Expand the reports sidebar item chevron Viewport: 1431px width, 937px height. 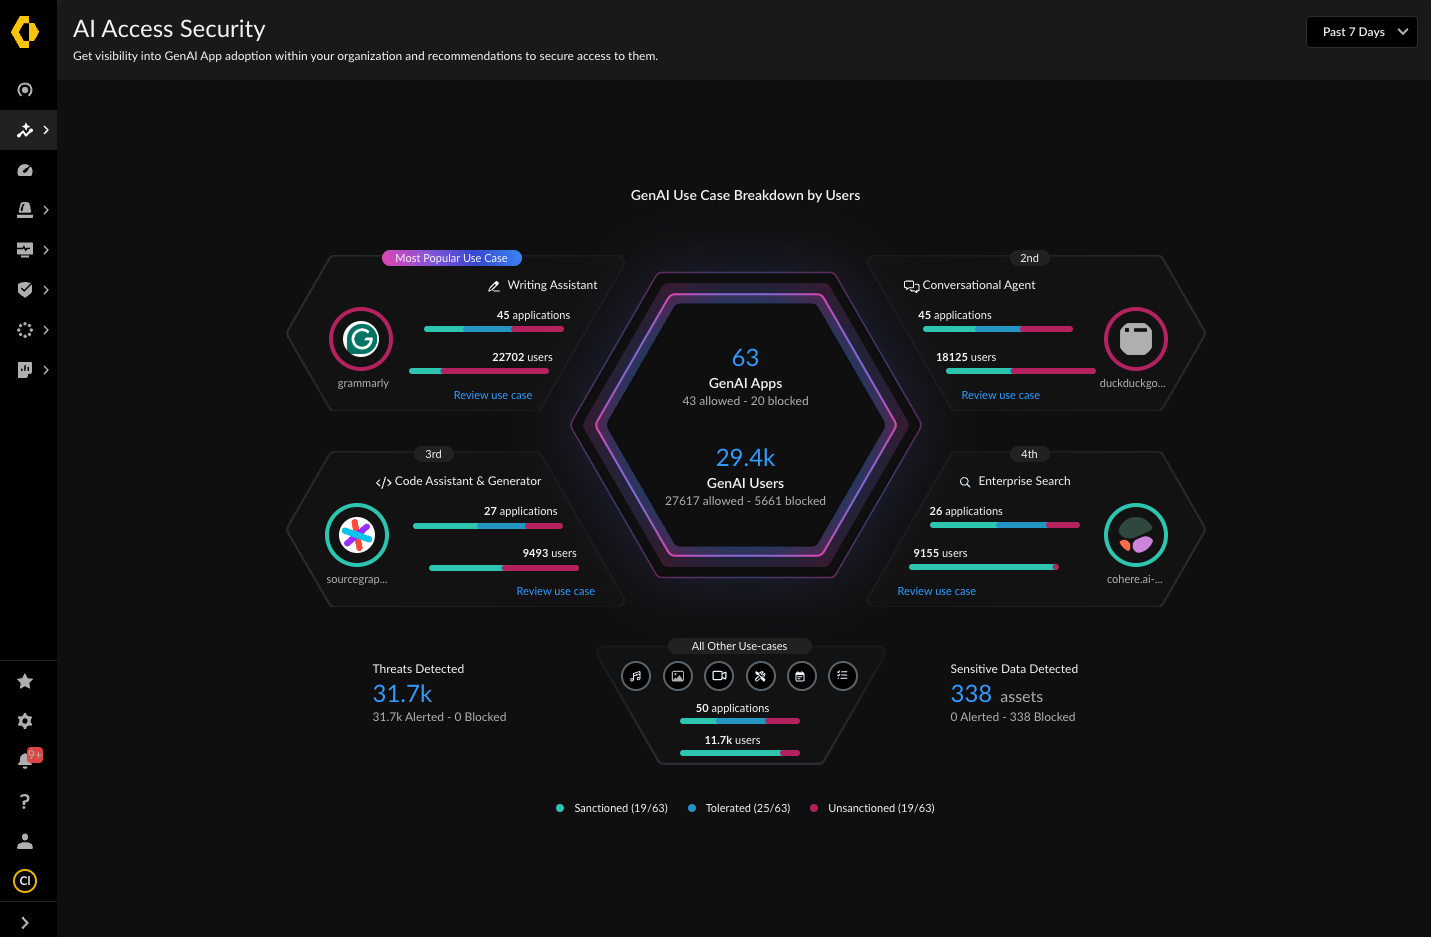[46, 370]
